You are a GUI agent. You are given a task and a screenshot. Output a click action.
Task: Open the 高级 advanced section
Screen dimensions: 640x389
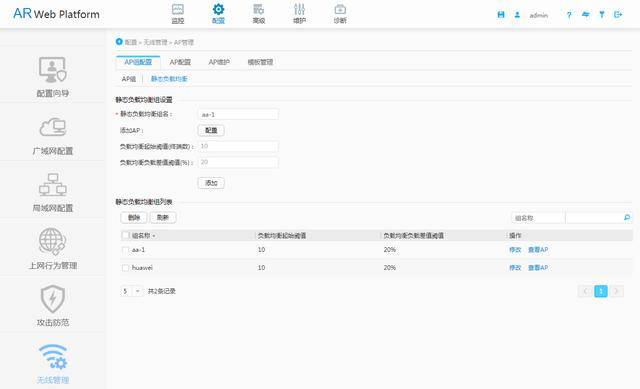coord(258,14)
